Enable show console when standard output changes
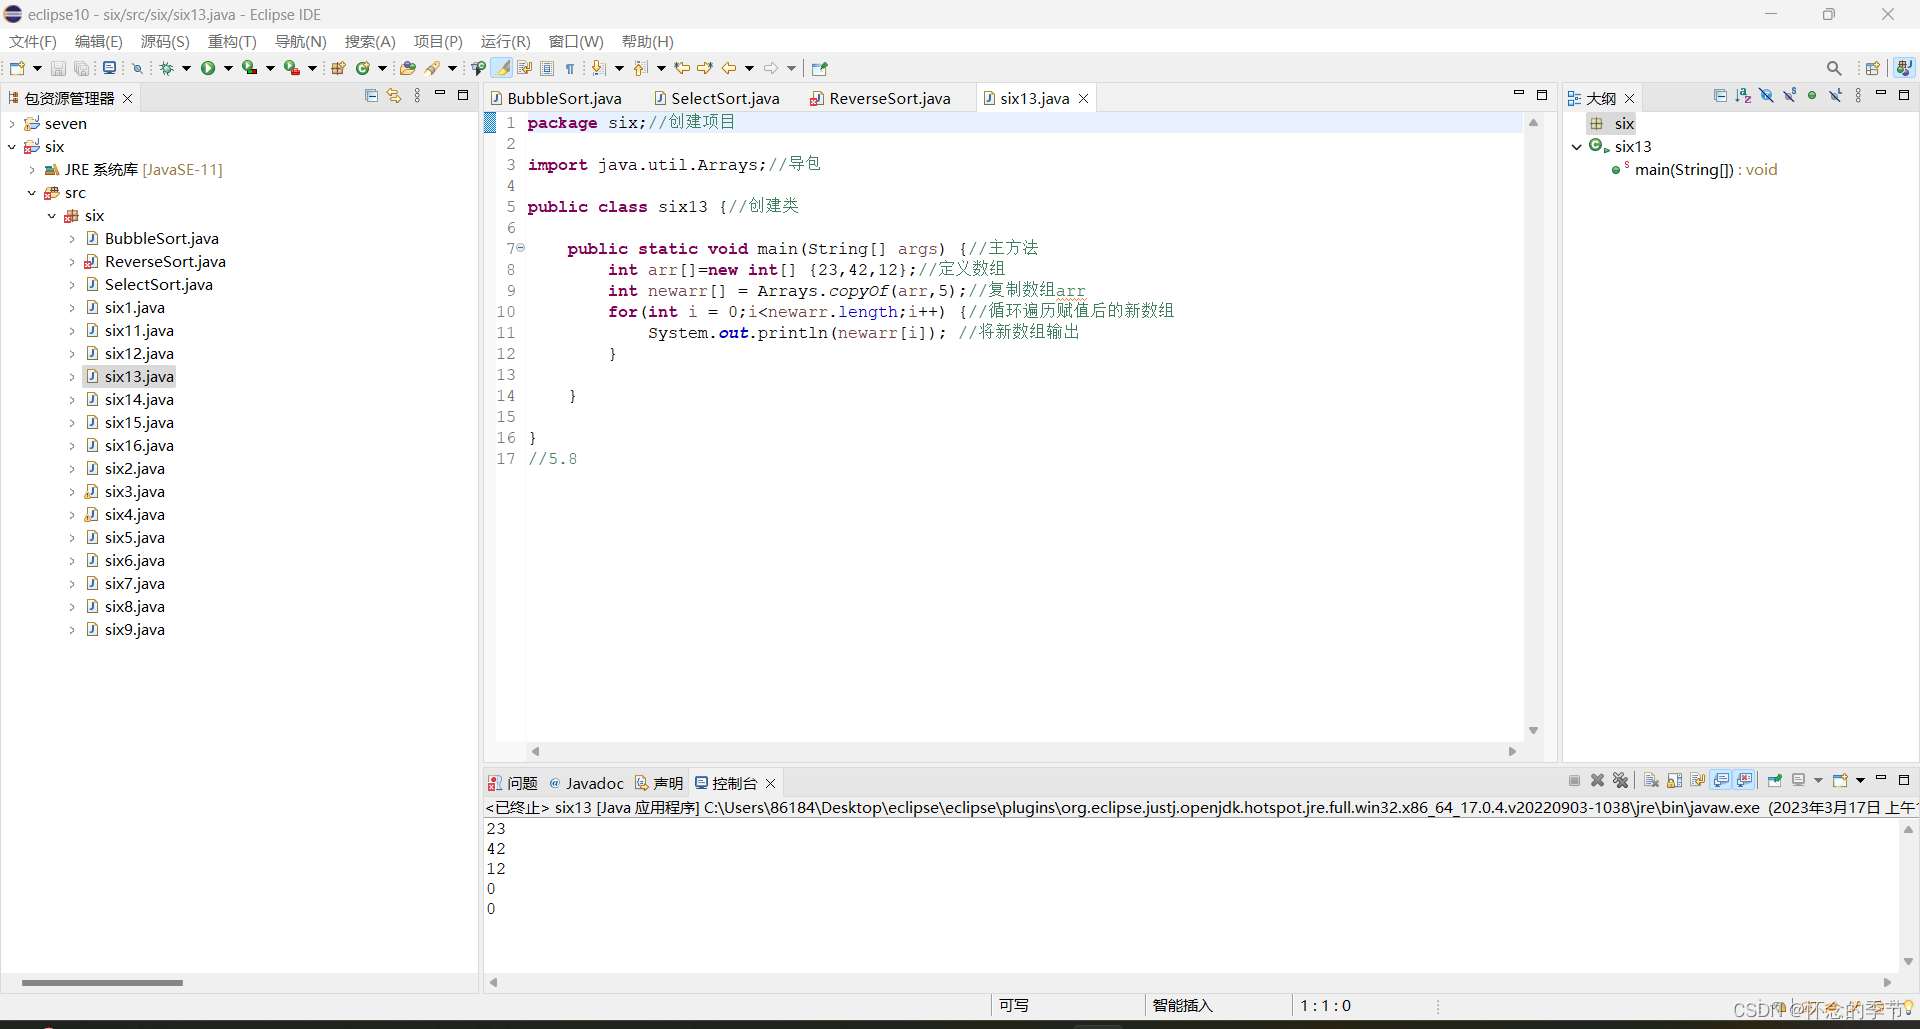Viewport: 1920px width, 1029px height. pyautogui.click(x=1722, y=780)
